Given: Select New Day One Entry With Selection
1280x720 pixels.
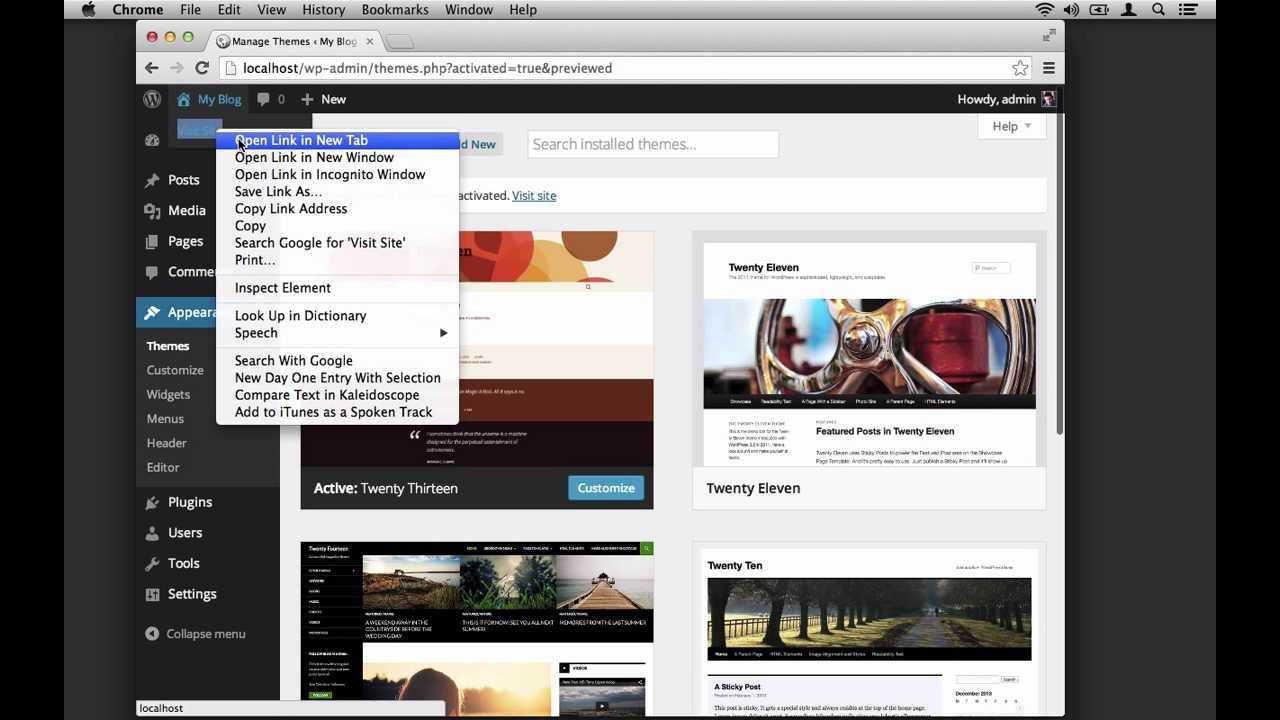Looking at the screenshot, I should coord(338,378).
